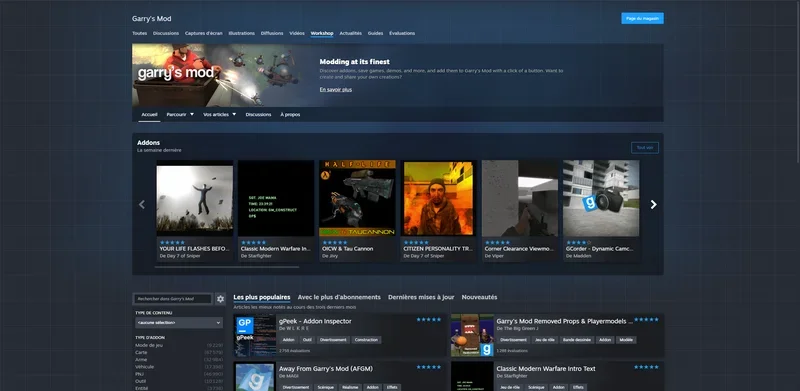Image resolution: width=800 pixels, height=391 pixels.
Task: Open gPeek - Addon Inspector title
Action: [x=315, y=321]
